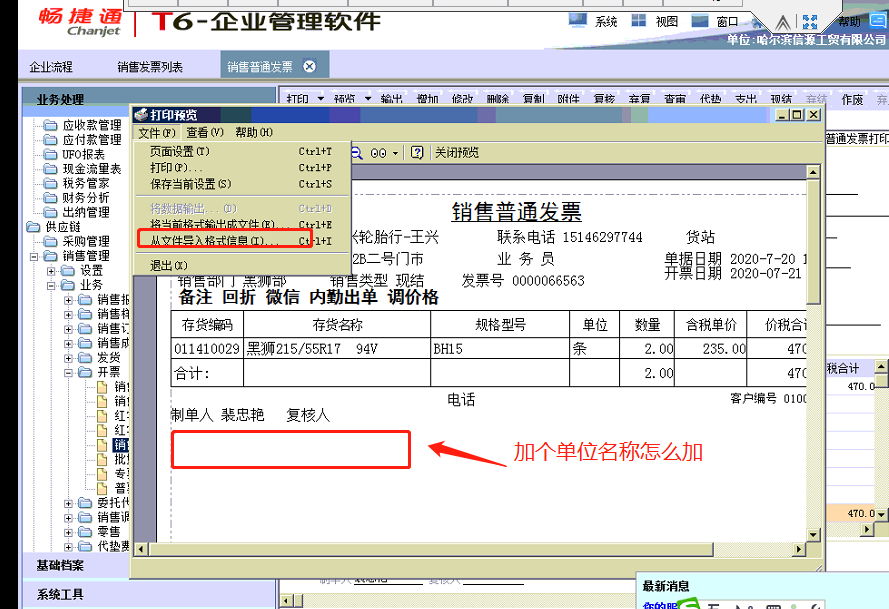Screen dimensions: 889x609
Task: Close the 销售普通发票 tab via its X icon
Action: (309, 66)
